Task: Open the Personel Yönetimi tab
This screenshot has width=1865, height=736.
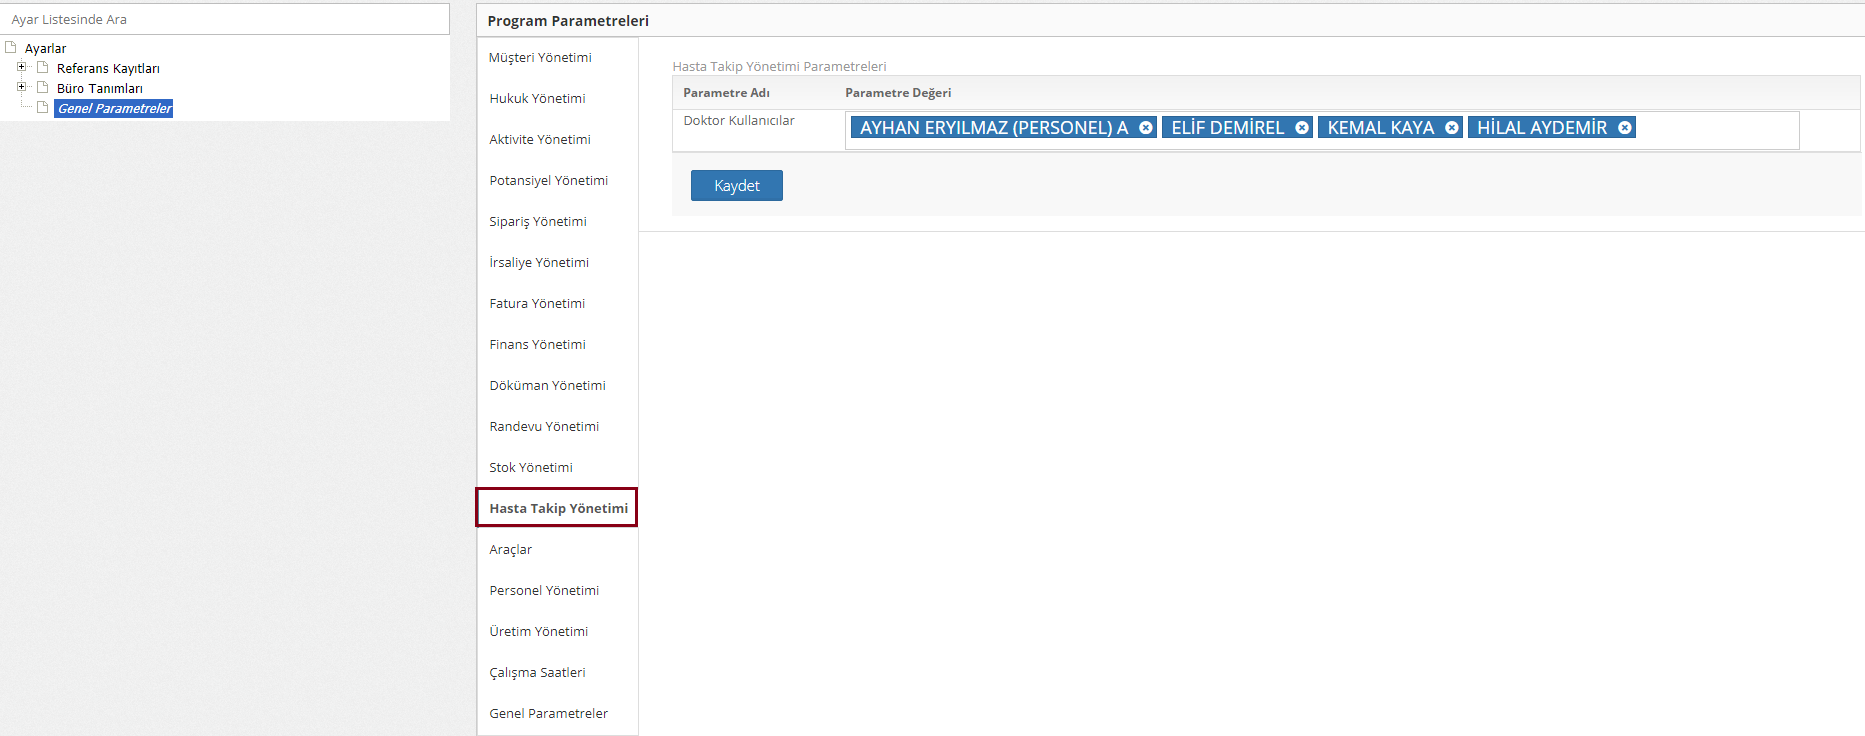Action: [544, 591]
